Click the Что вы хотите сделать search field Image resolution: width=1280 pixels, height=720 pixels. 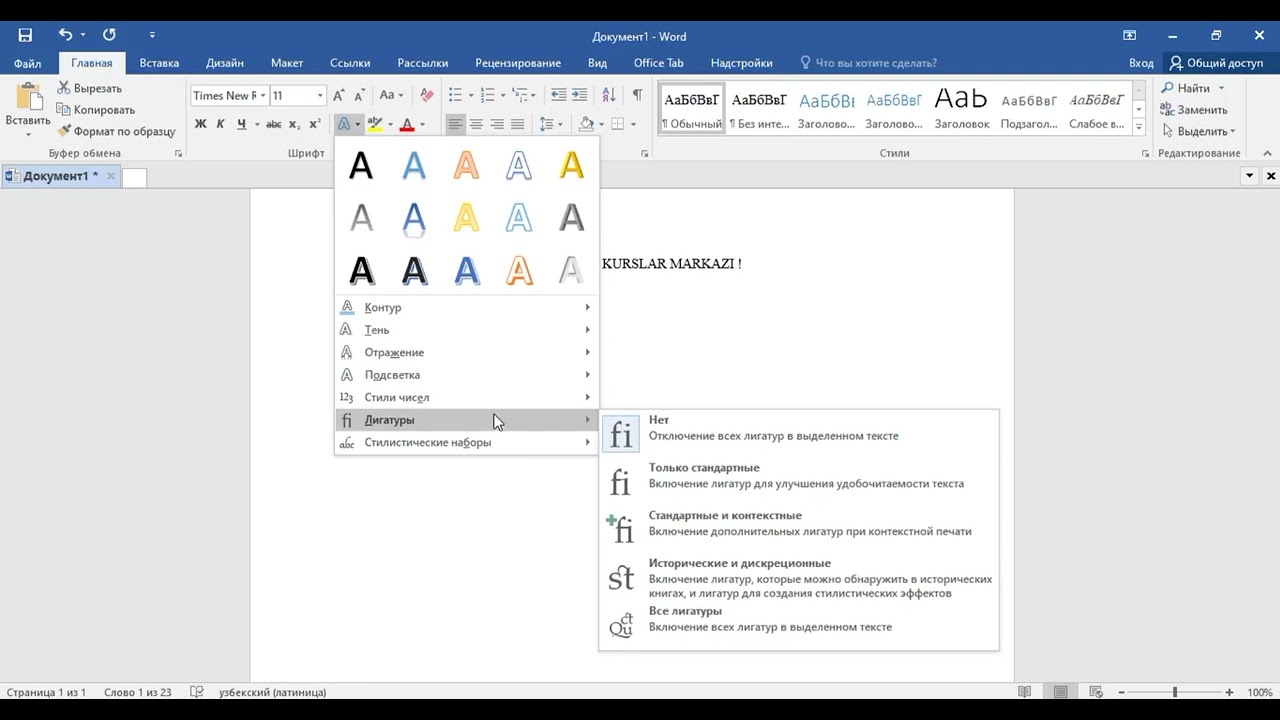tap(868, 62)
